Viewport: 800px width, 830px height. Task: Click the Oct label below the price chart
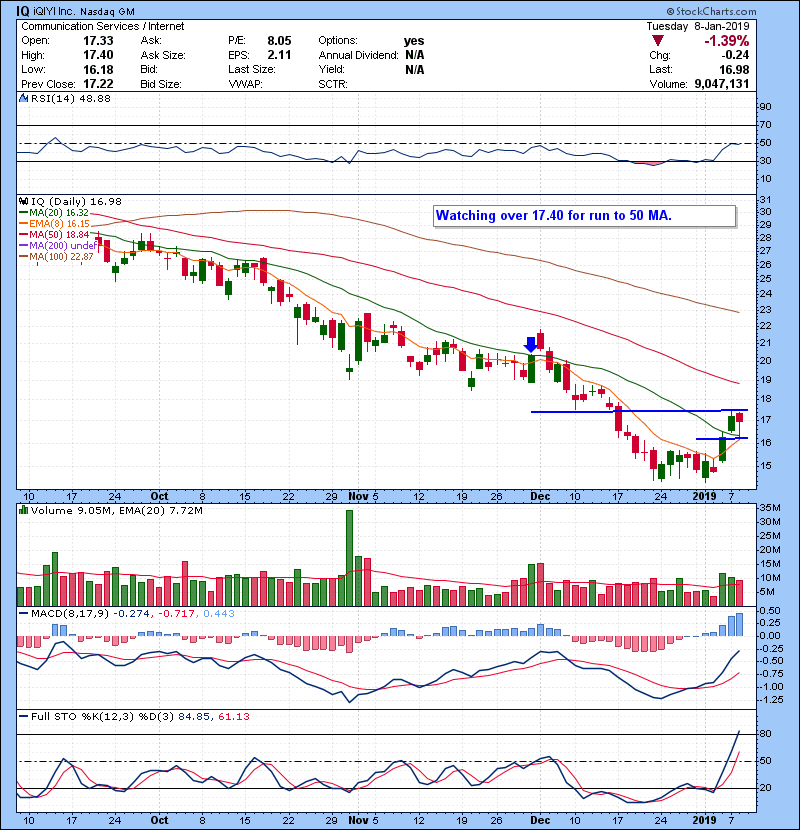(x=159, y=497)
